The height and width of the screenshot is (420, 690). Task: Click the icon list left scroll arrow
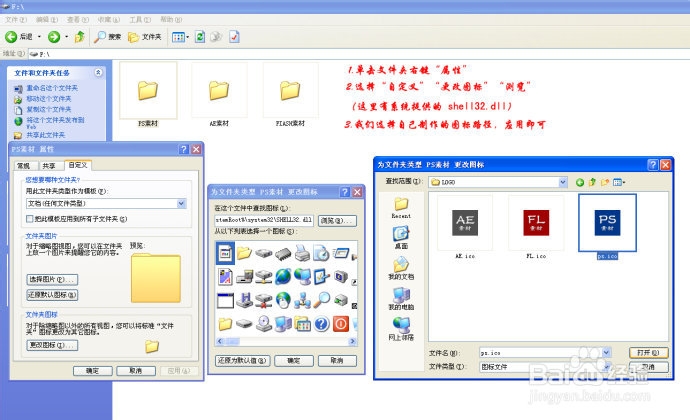(220, 341)
